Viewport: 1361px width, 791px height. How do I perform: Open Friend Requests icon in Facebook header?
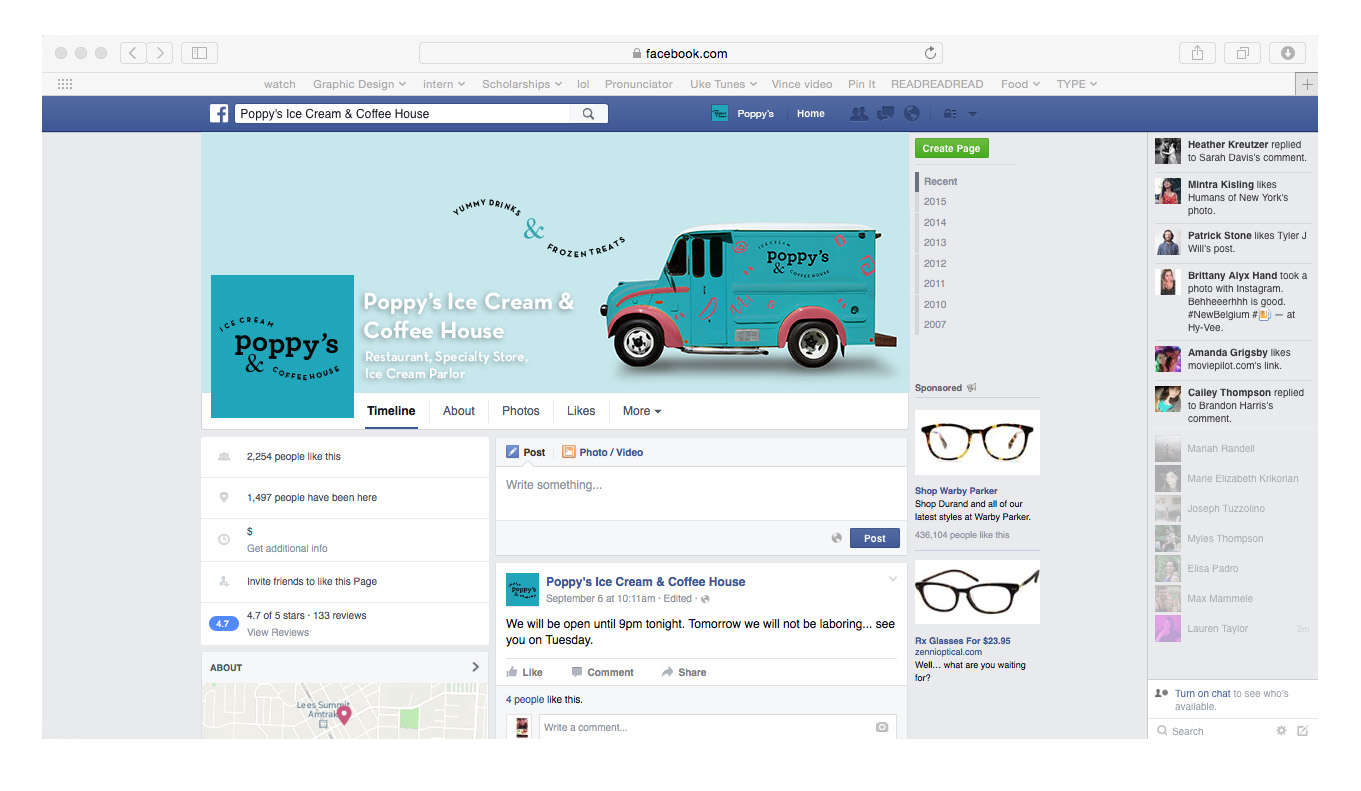point(858,114)
